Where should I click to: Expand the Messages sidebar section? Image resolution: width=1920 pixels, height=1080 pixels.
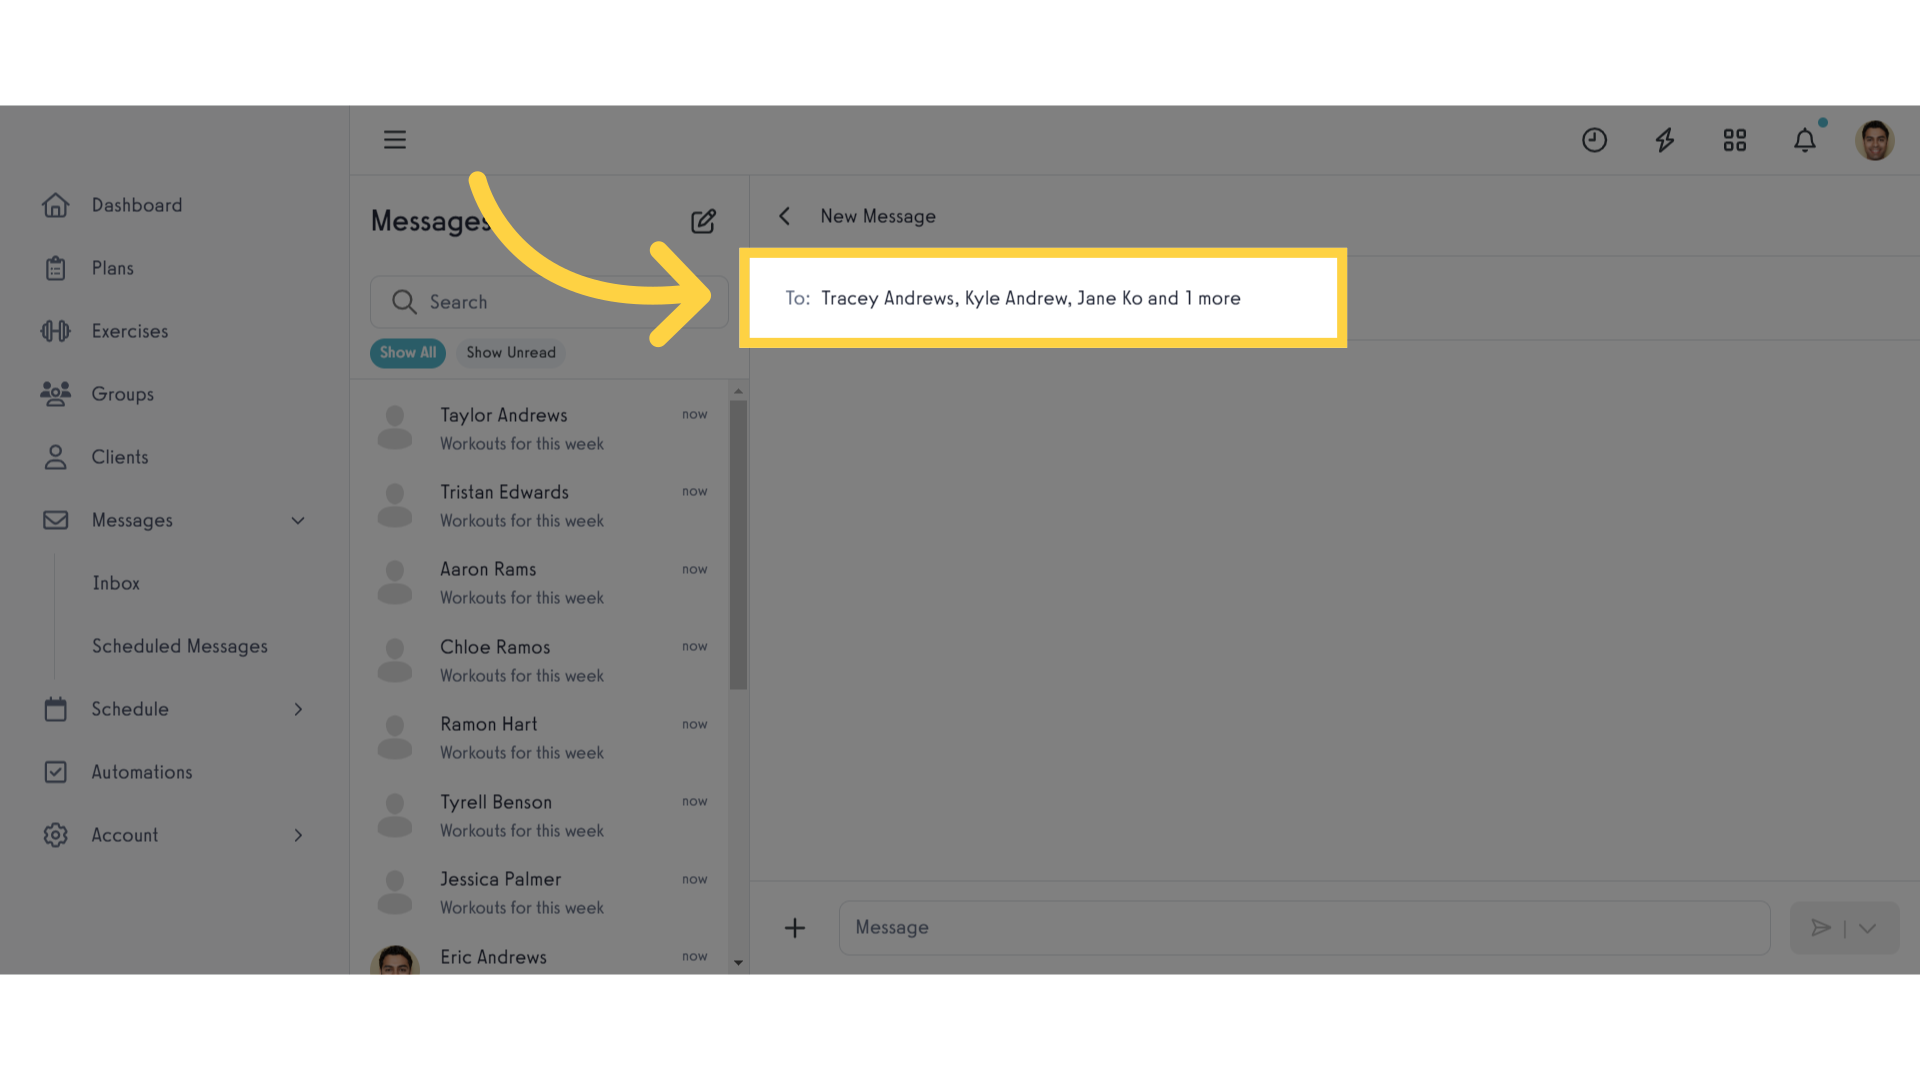(297, 520)
